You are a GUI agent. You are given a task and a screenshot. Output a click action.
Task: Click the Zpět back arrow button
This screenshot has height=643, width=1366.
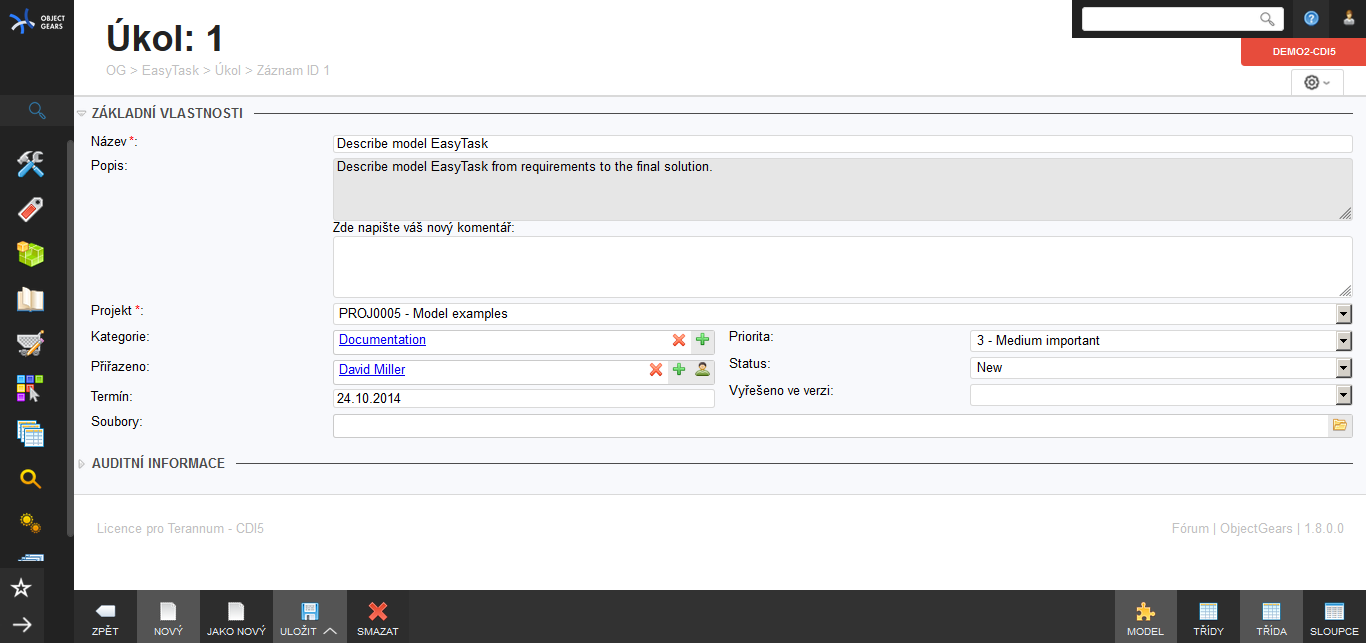105,616
